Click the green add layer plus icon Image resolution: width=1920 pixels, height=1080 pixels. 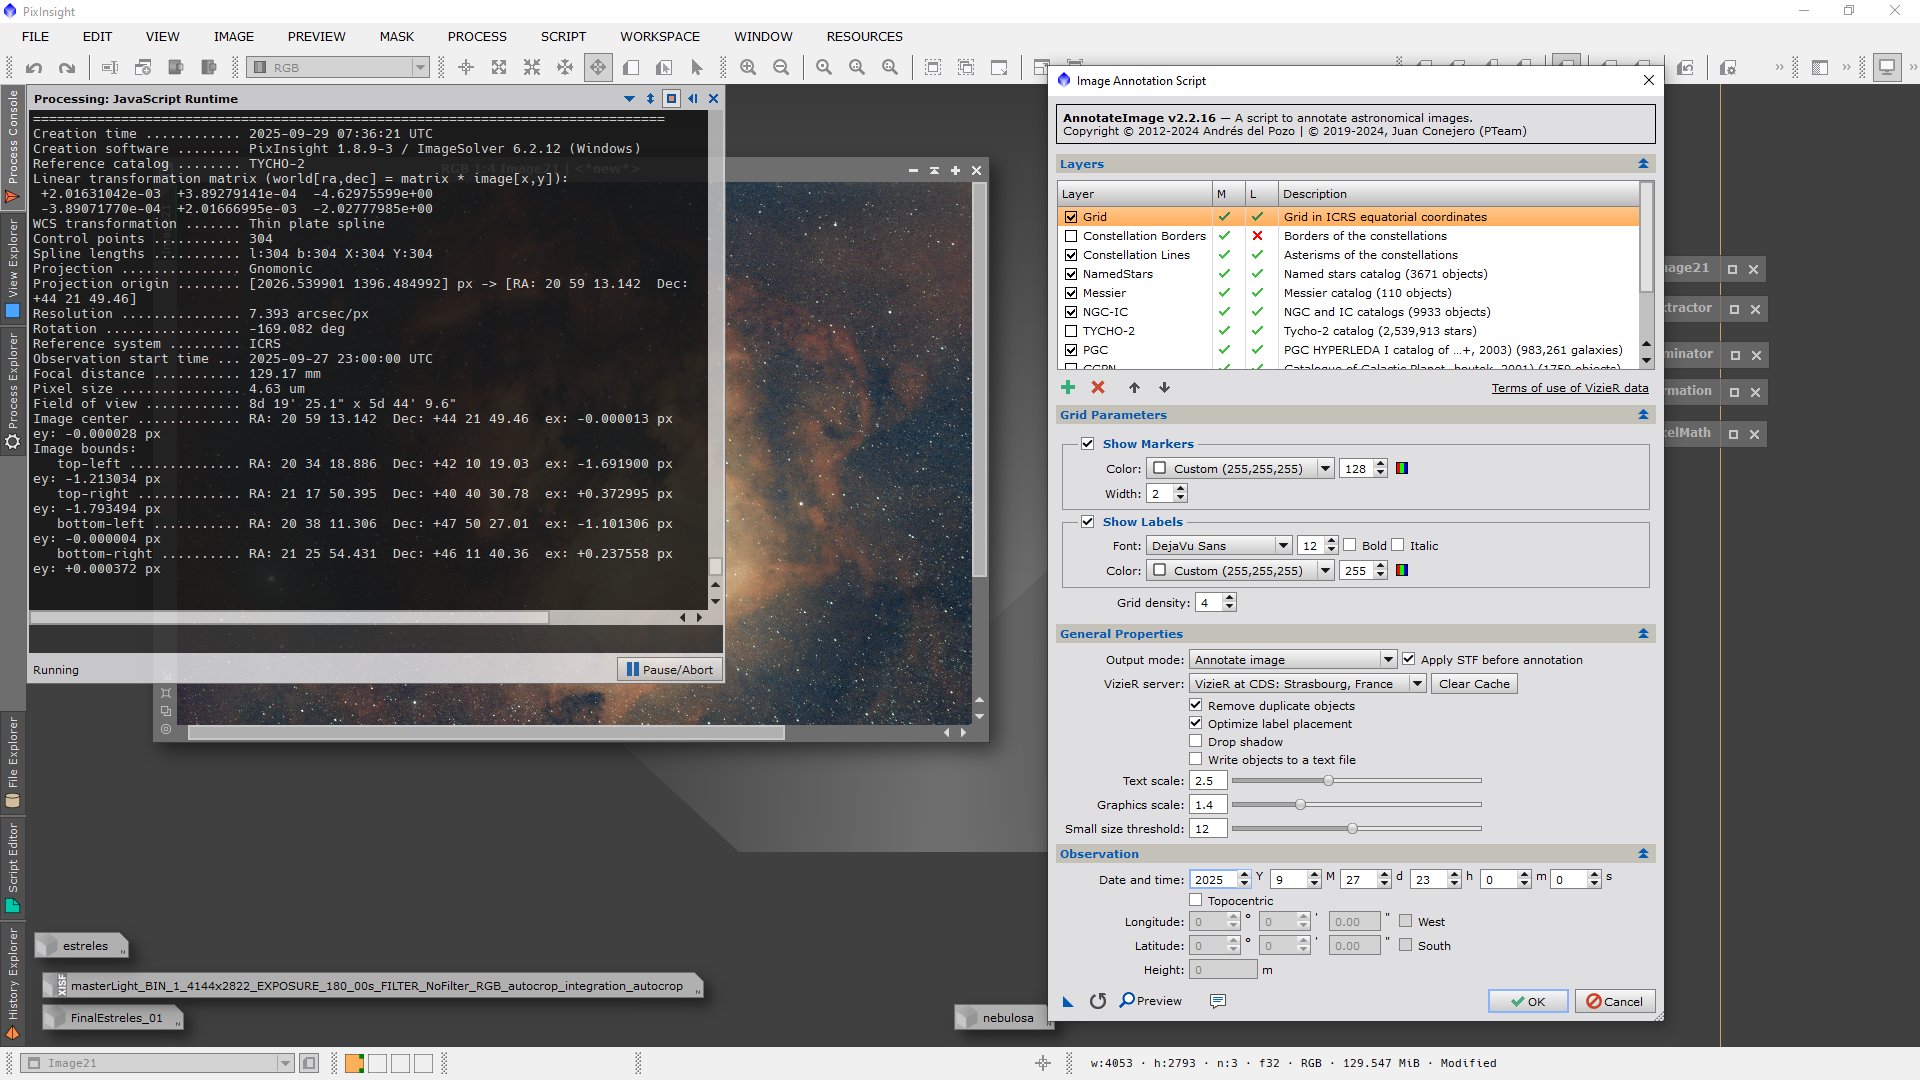pyautogui.click(x=1068, y=387)
